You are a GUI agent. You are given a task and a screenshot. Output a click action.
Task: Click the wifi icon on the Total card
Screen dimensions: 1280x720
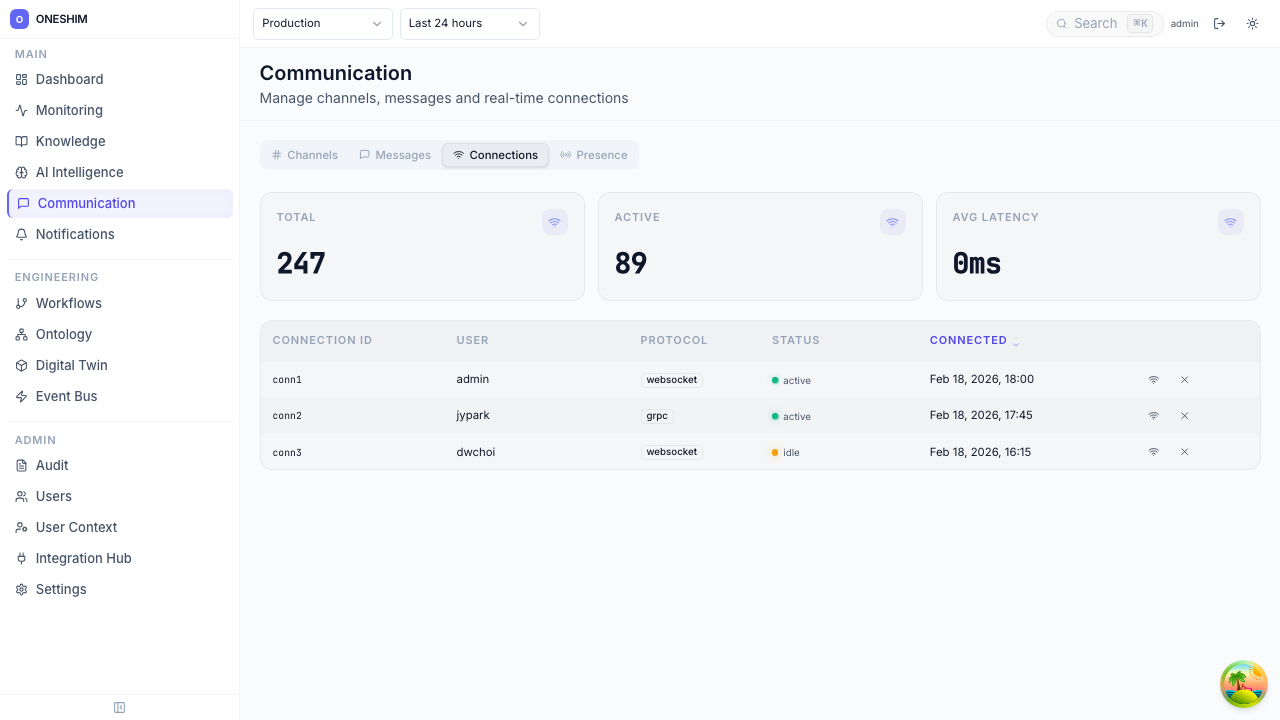click(555, 223)
